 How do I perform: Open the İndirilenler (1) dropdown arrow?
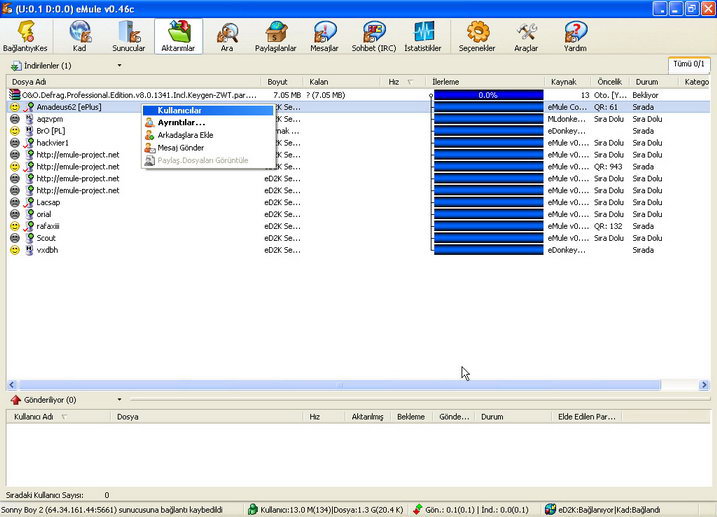pyautogui.click(x=119, y=65)
